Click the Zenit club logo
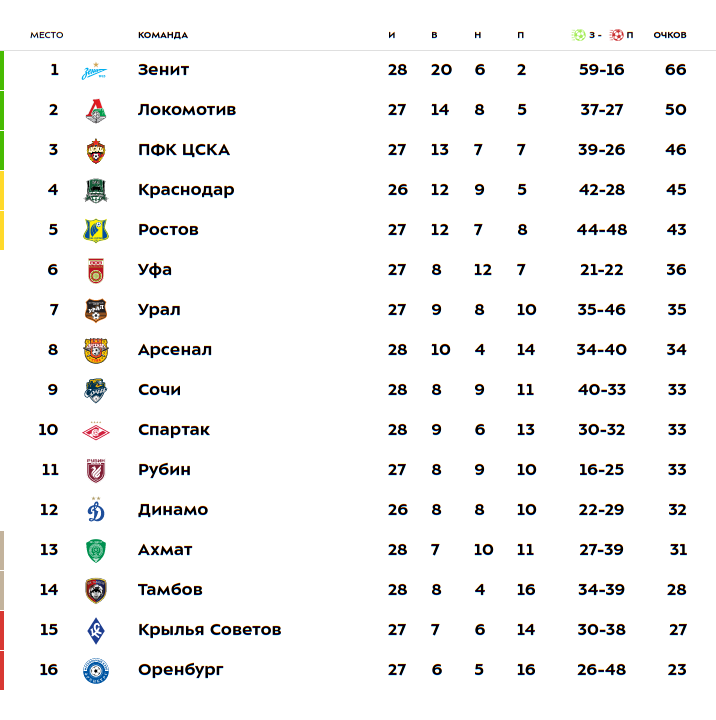The width and height of the screenshot is (716, 720). (96, 70)
